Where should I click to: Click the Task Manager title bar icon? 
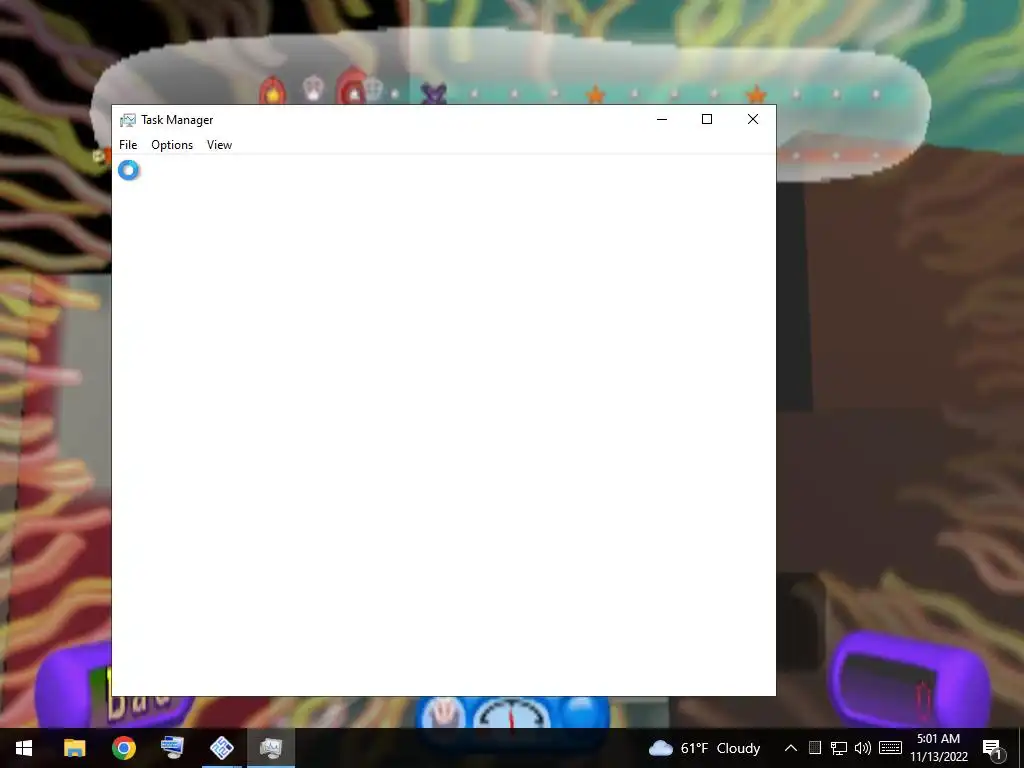click(127, 120)
